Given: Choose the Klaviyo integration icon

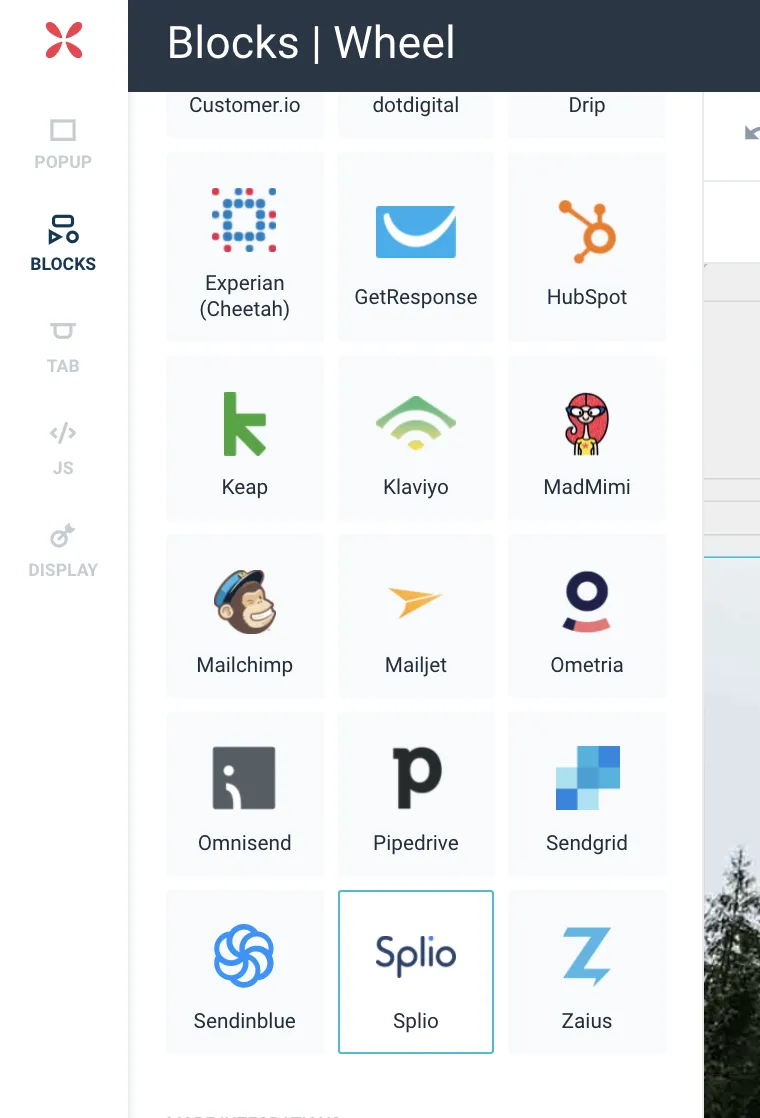Looking at the screenshot, I should [416, 423].
